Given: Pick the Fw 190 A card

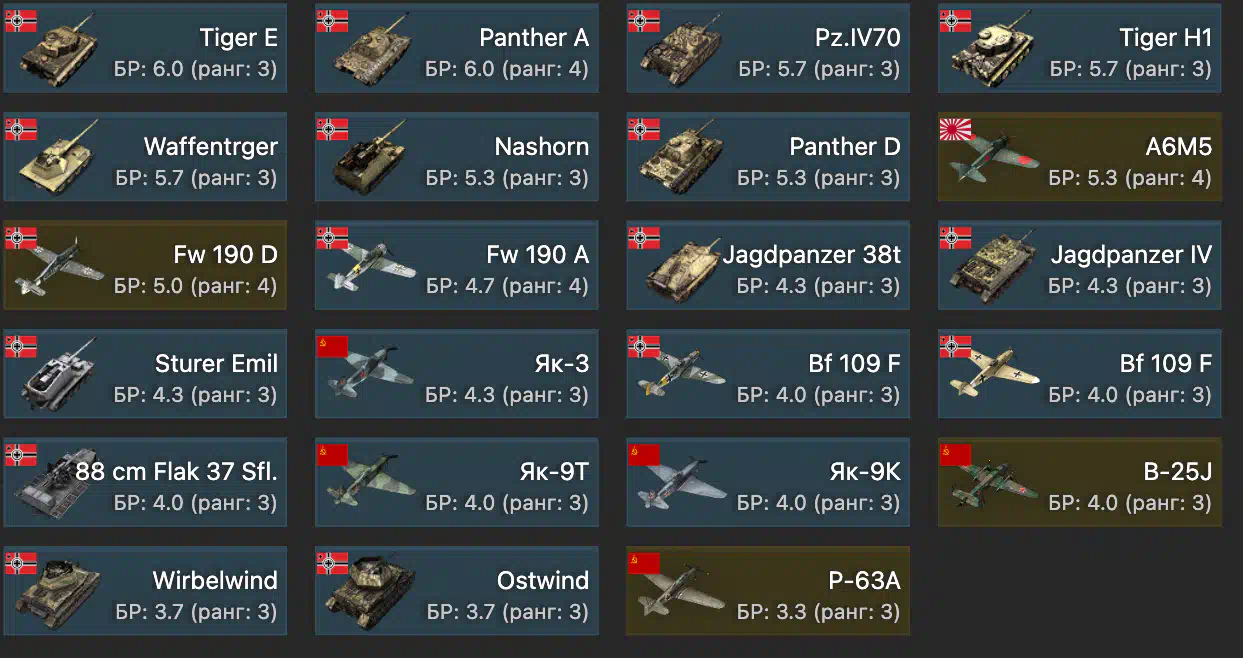Looking at the screenshot, I should [457, 265].
